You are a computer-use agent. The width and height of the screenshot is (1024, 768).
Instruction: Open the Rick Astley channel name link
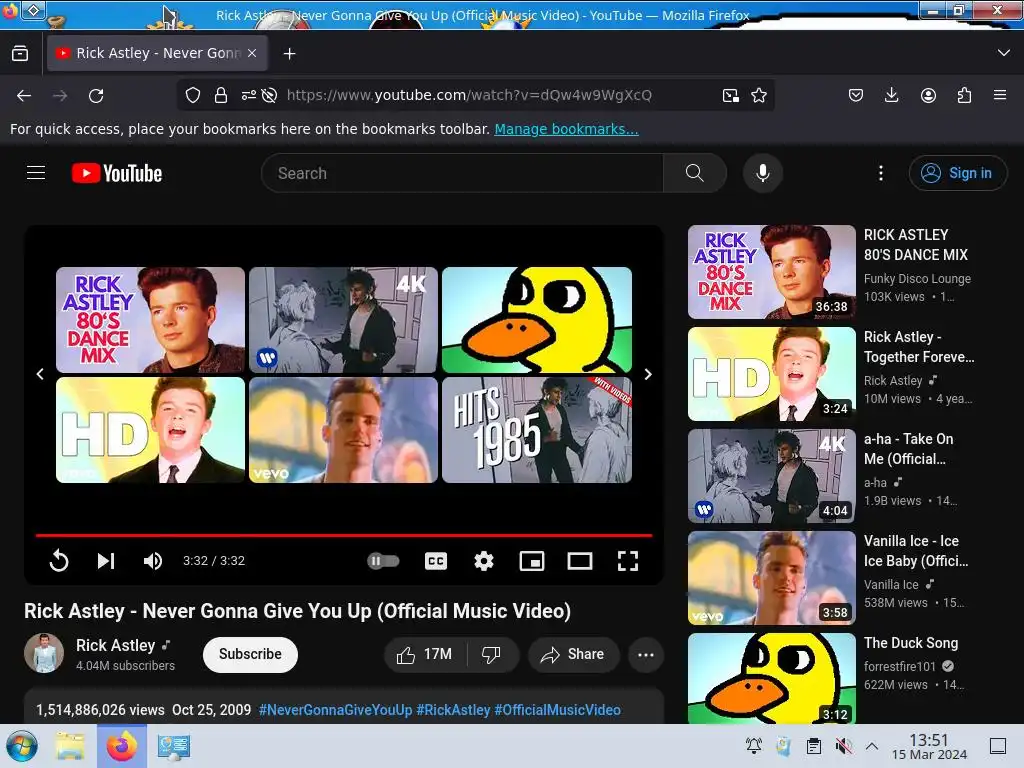[116, 645]
